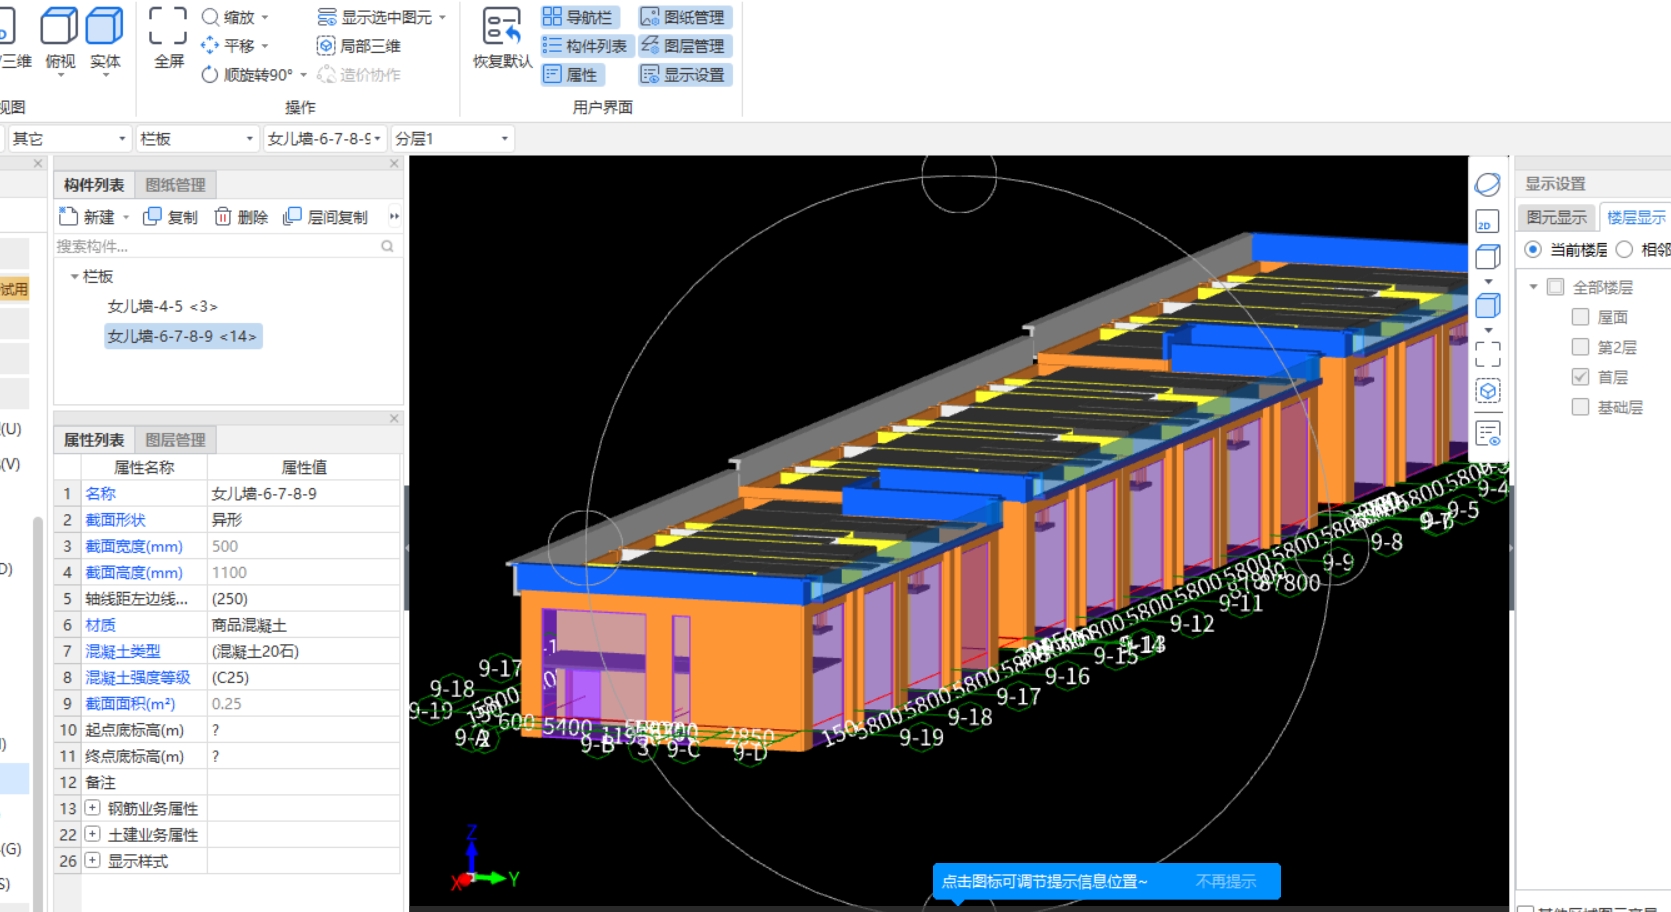
Task: Click 删除 delete component button
Action: pos(241,217)
